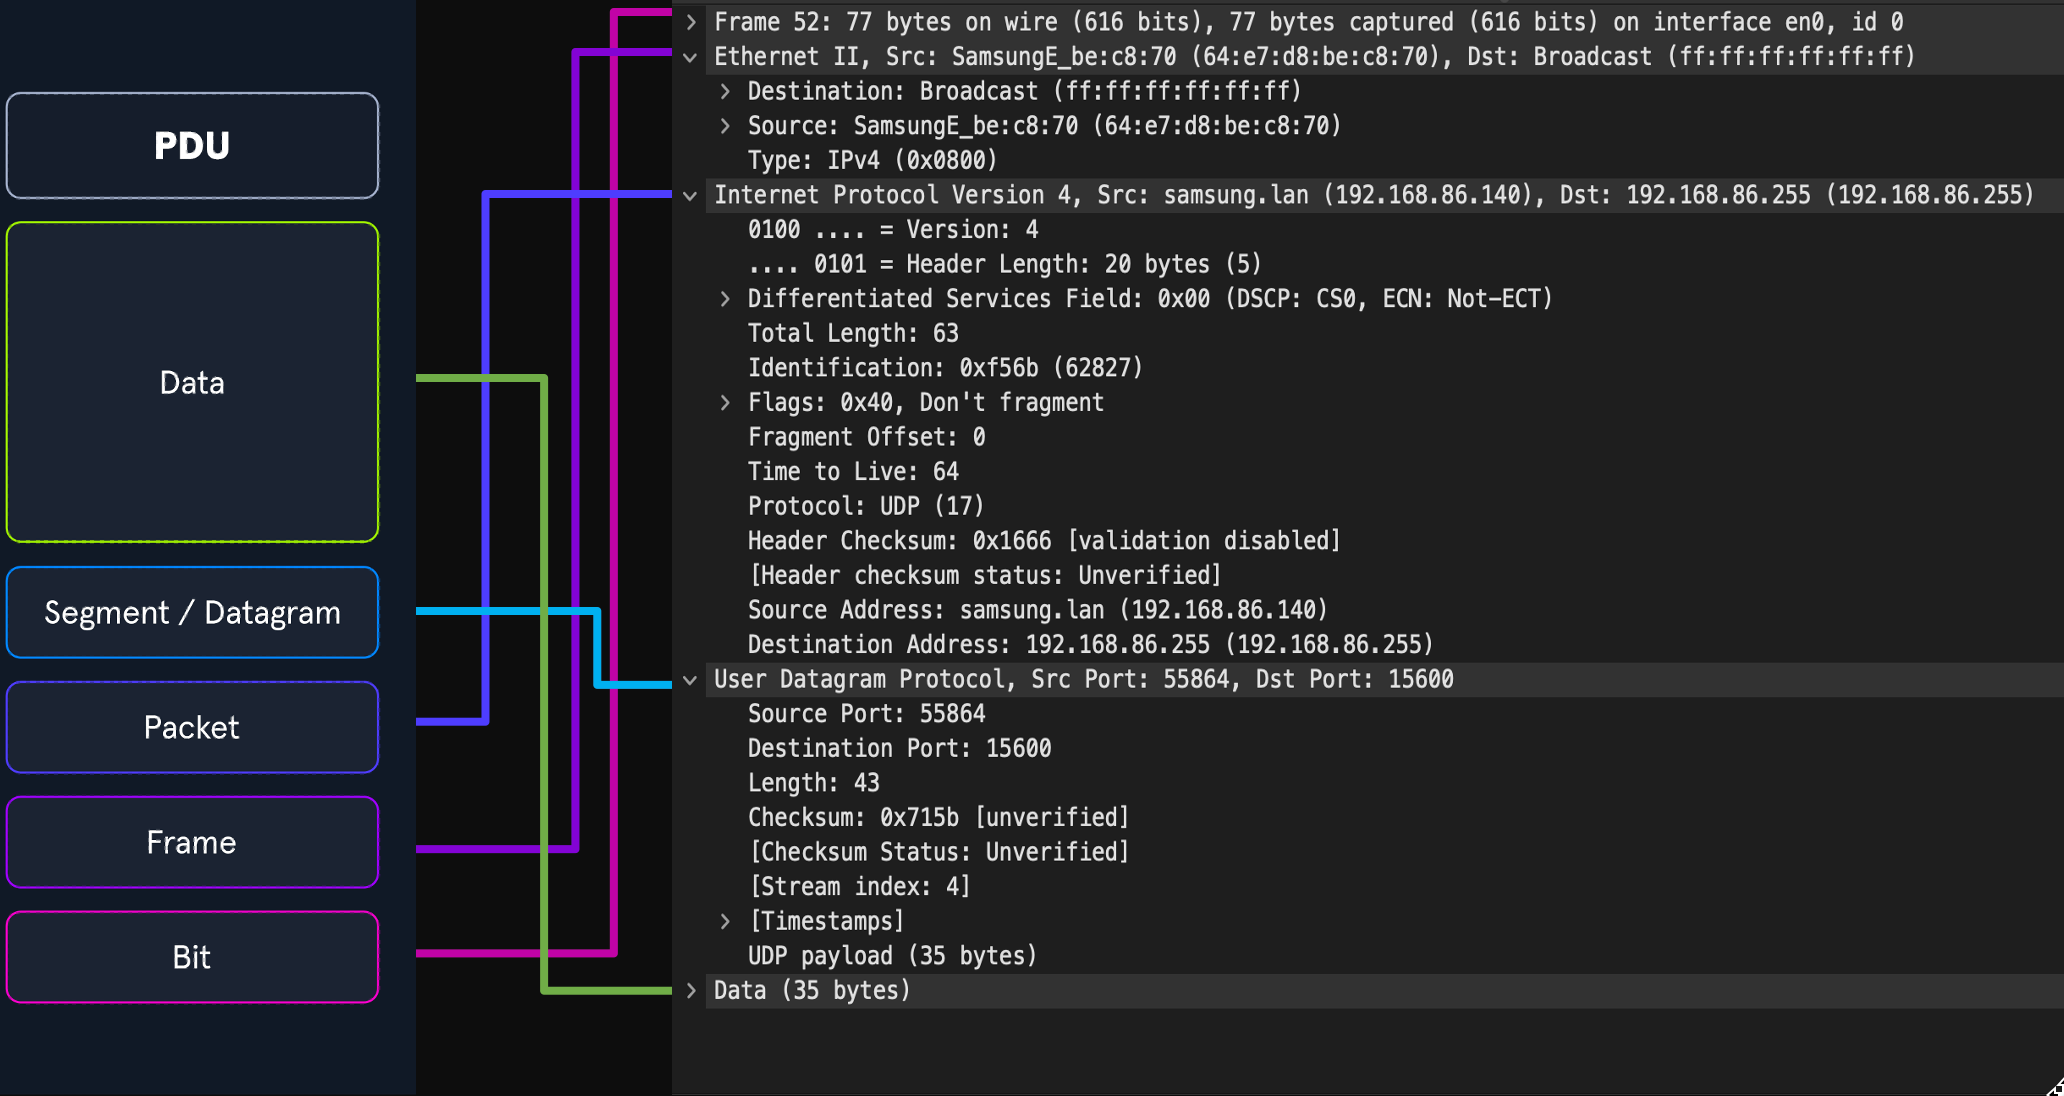Screen dimensions: 2064x1096
Task: Select the Protocol: UDP (17) line
Action: (865, 507)
